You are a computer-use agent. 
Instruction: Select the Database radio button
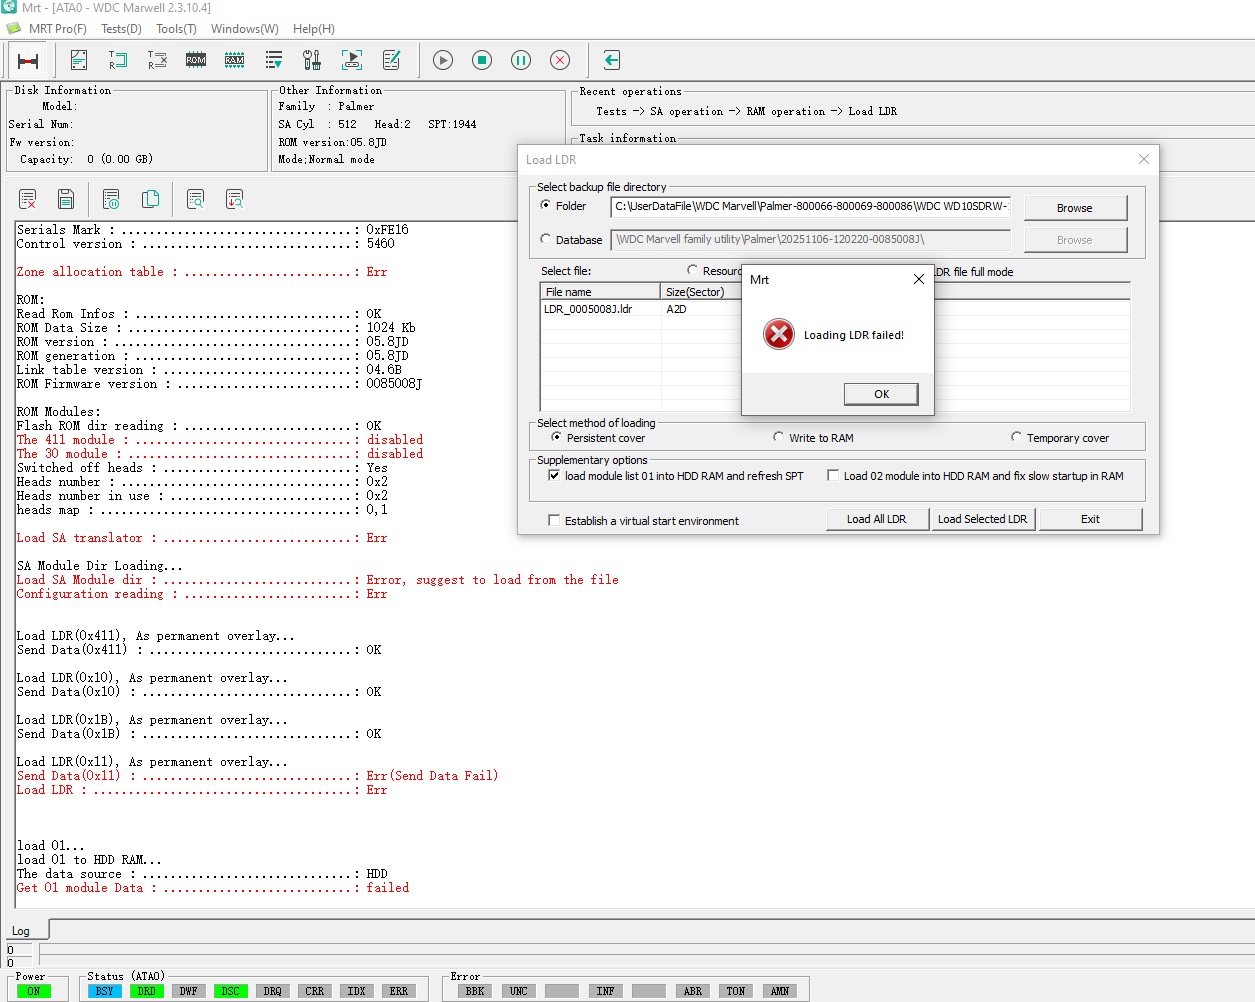[x=546, y=239]
